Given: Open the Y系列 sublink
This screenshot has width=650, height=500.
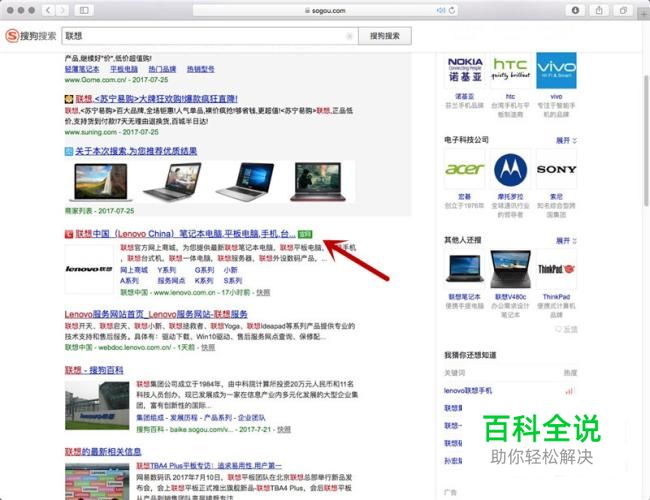Looking at the screenshot, I should point(167,270).
